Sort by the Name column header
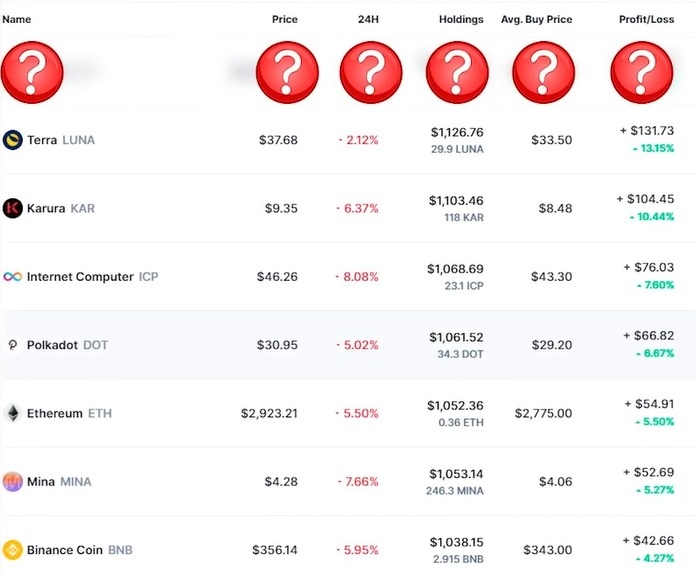The height and width of the screenshot is (573, 696). [x=17, y=19]
